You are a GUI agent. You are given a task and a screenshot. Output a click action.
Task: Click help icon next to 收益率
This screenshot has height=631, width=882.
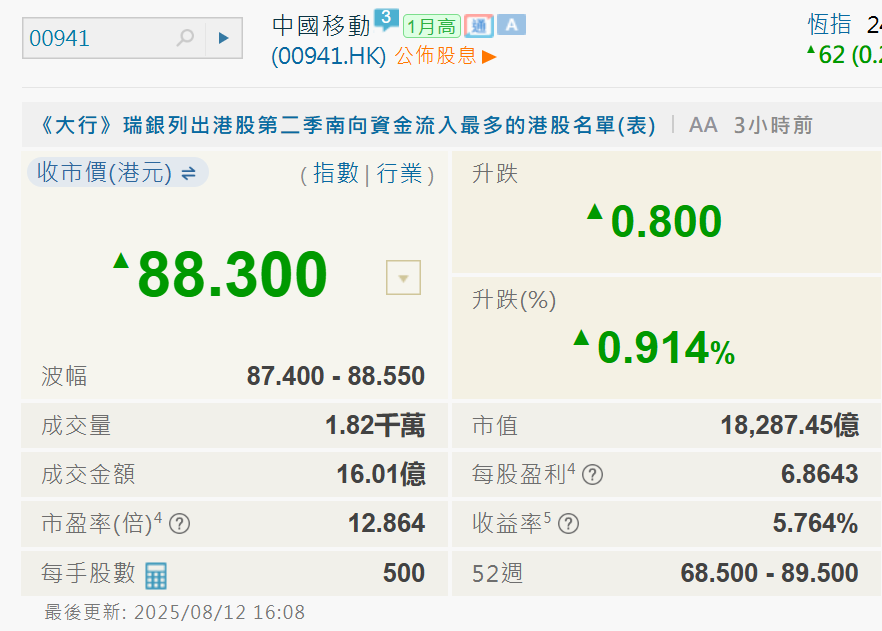(569, 524)
